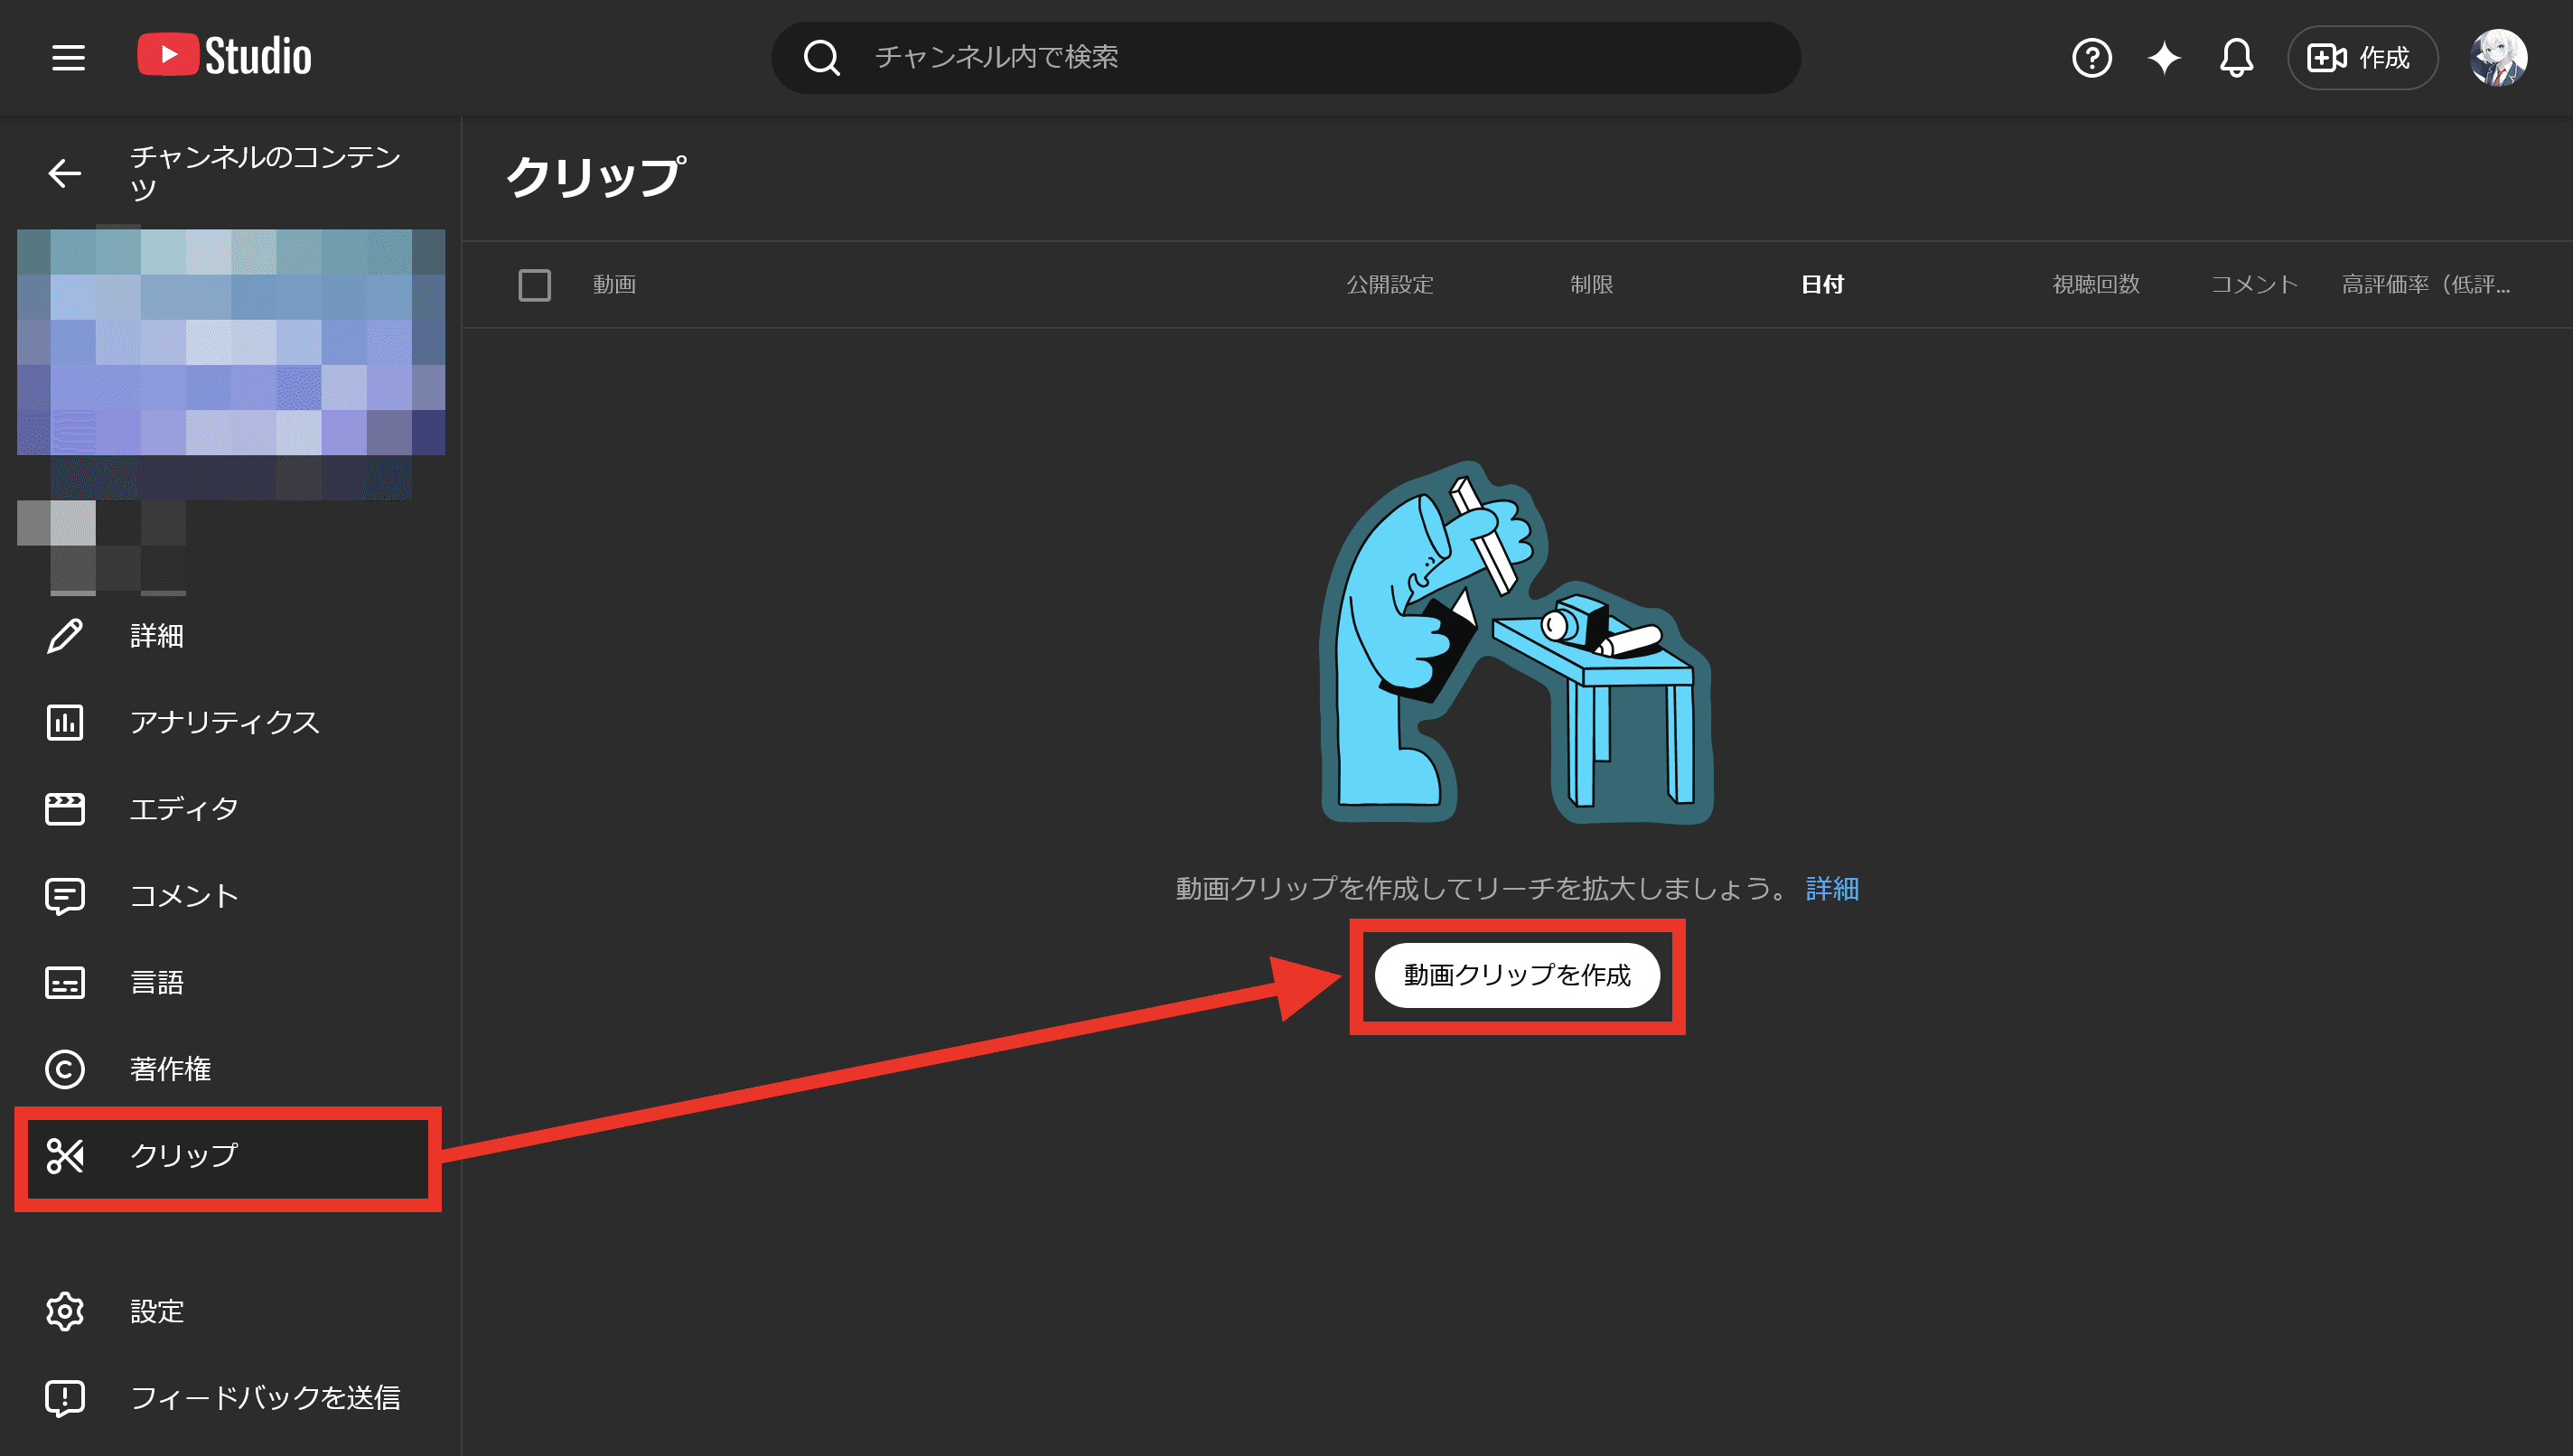Click the 作成 create button
Image resolution: width=2573 pixels, height=1456 pixels.
coord(2362,57)
